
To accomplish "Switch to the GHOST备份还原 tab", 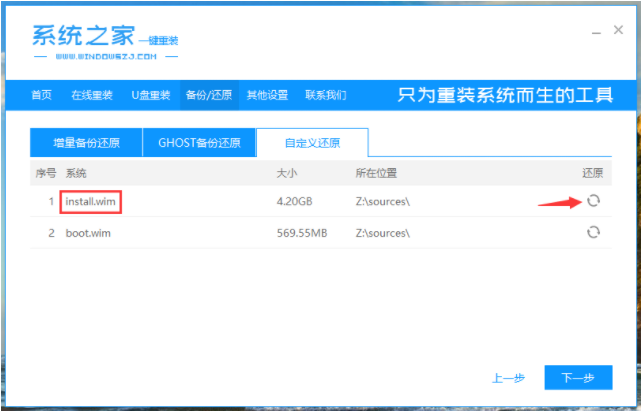I will pyautogui.click(x=198, y=142).
